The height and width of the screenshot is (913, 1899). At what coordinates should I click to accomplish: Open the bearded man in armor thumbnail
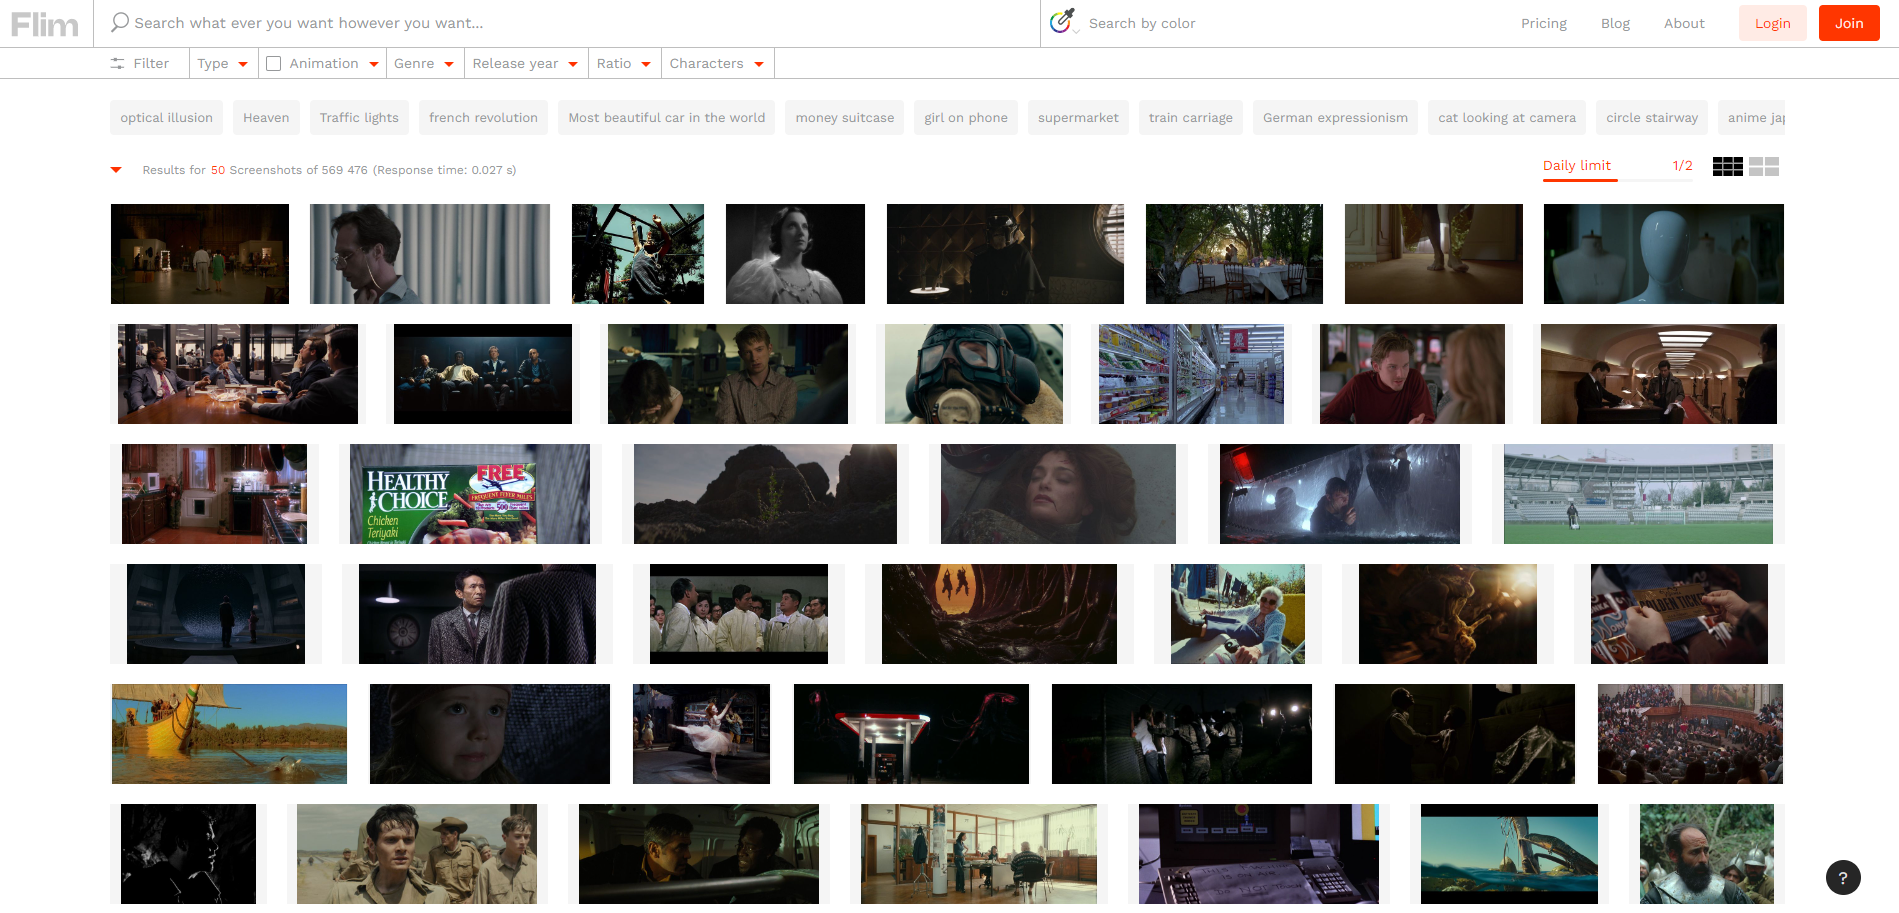click(x=1707, y=854)
